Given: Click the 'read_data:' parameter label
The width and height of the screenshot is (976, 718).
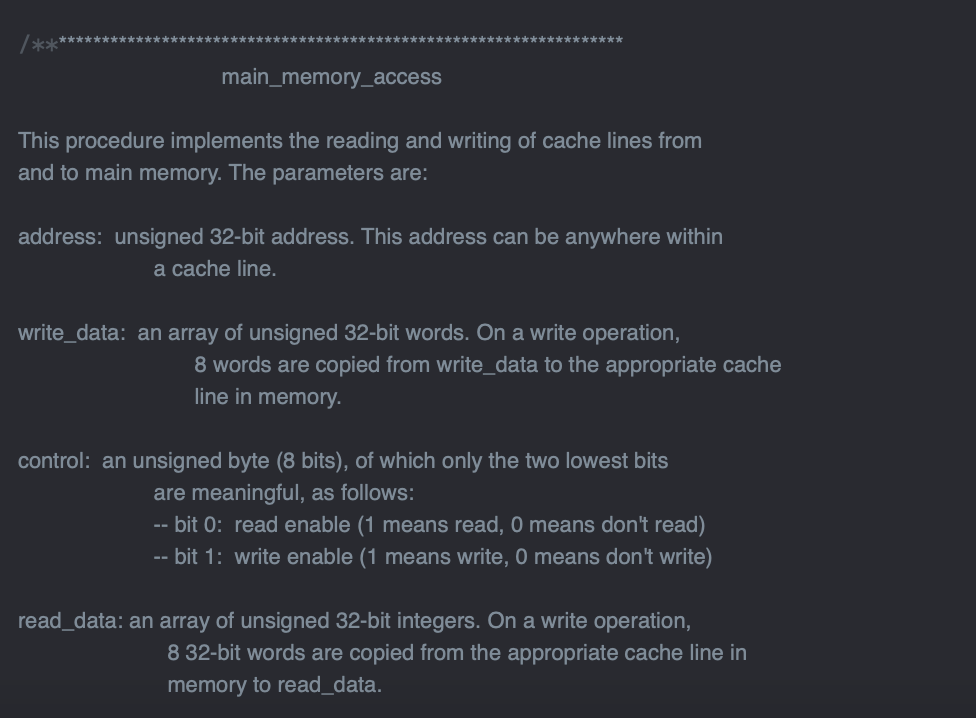Looking at the screenshot, I should point(70,621).
